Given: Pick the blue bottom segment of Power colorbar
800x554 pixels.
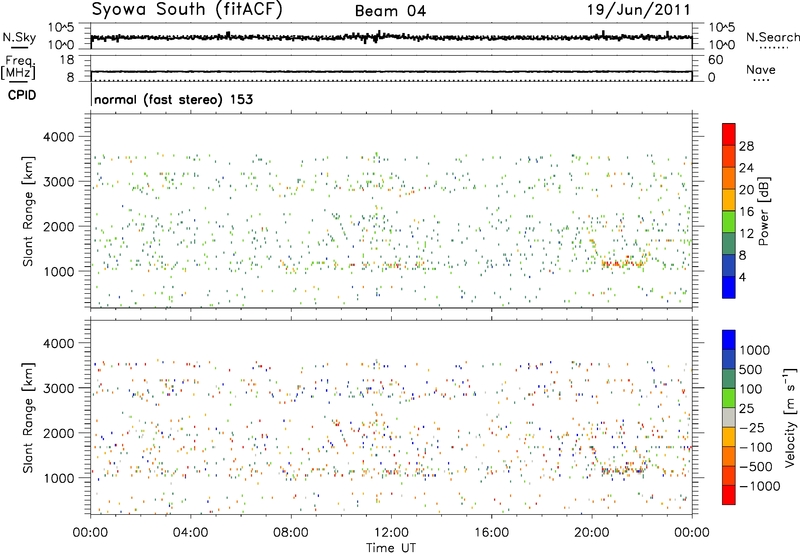Looking at the screenshot, I should pos(729,287).
